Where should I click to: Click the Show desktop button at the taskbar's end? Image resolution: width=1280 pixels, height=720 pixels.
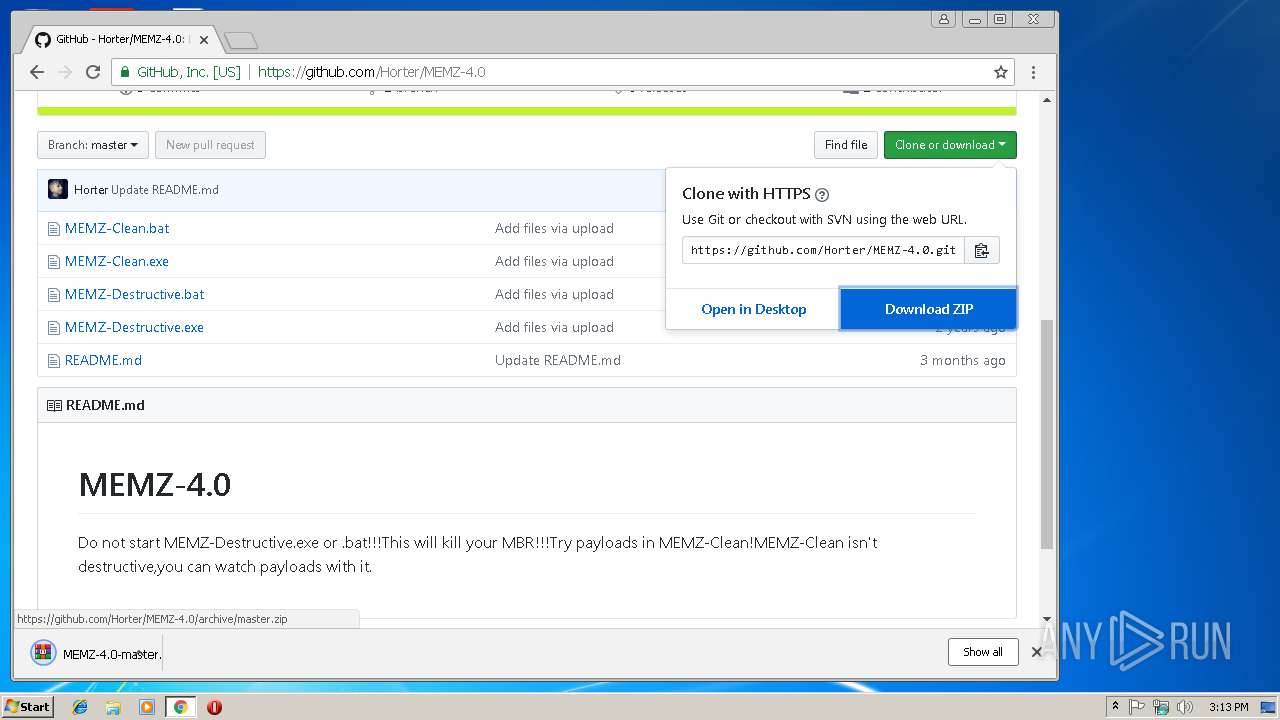pyautogui.click(x=1269, y=707)
